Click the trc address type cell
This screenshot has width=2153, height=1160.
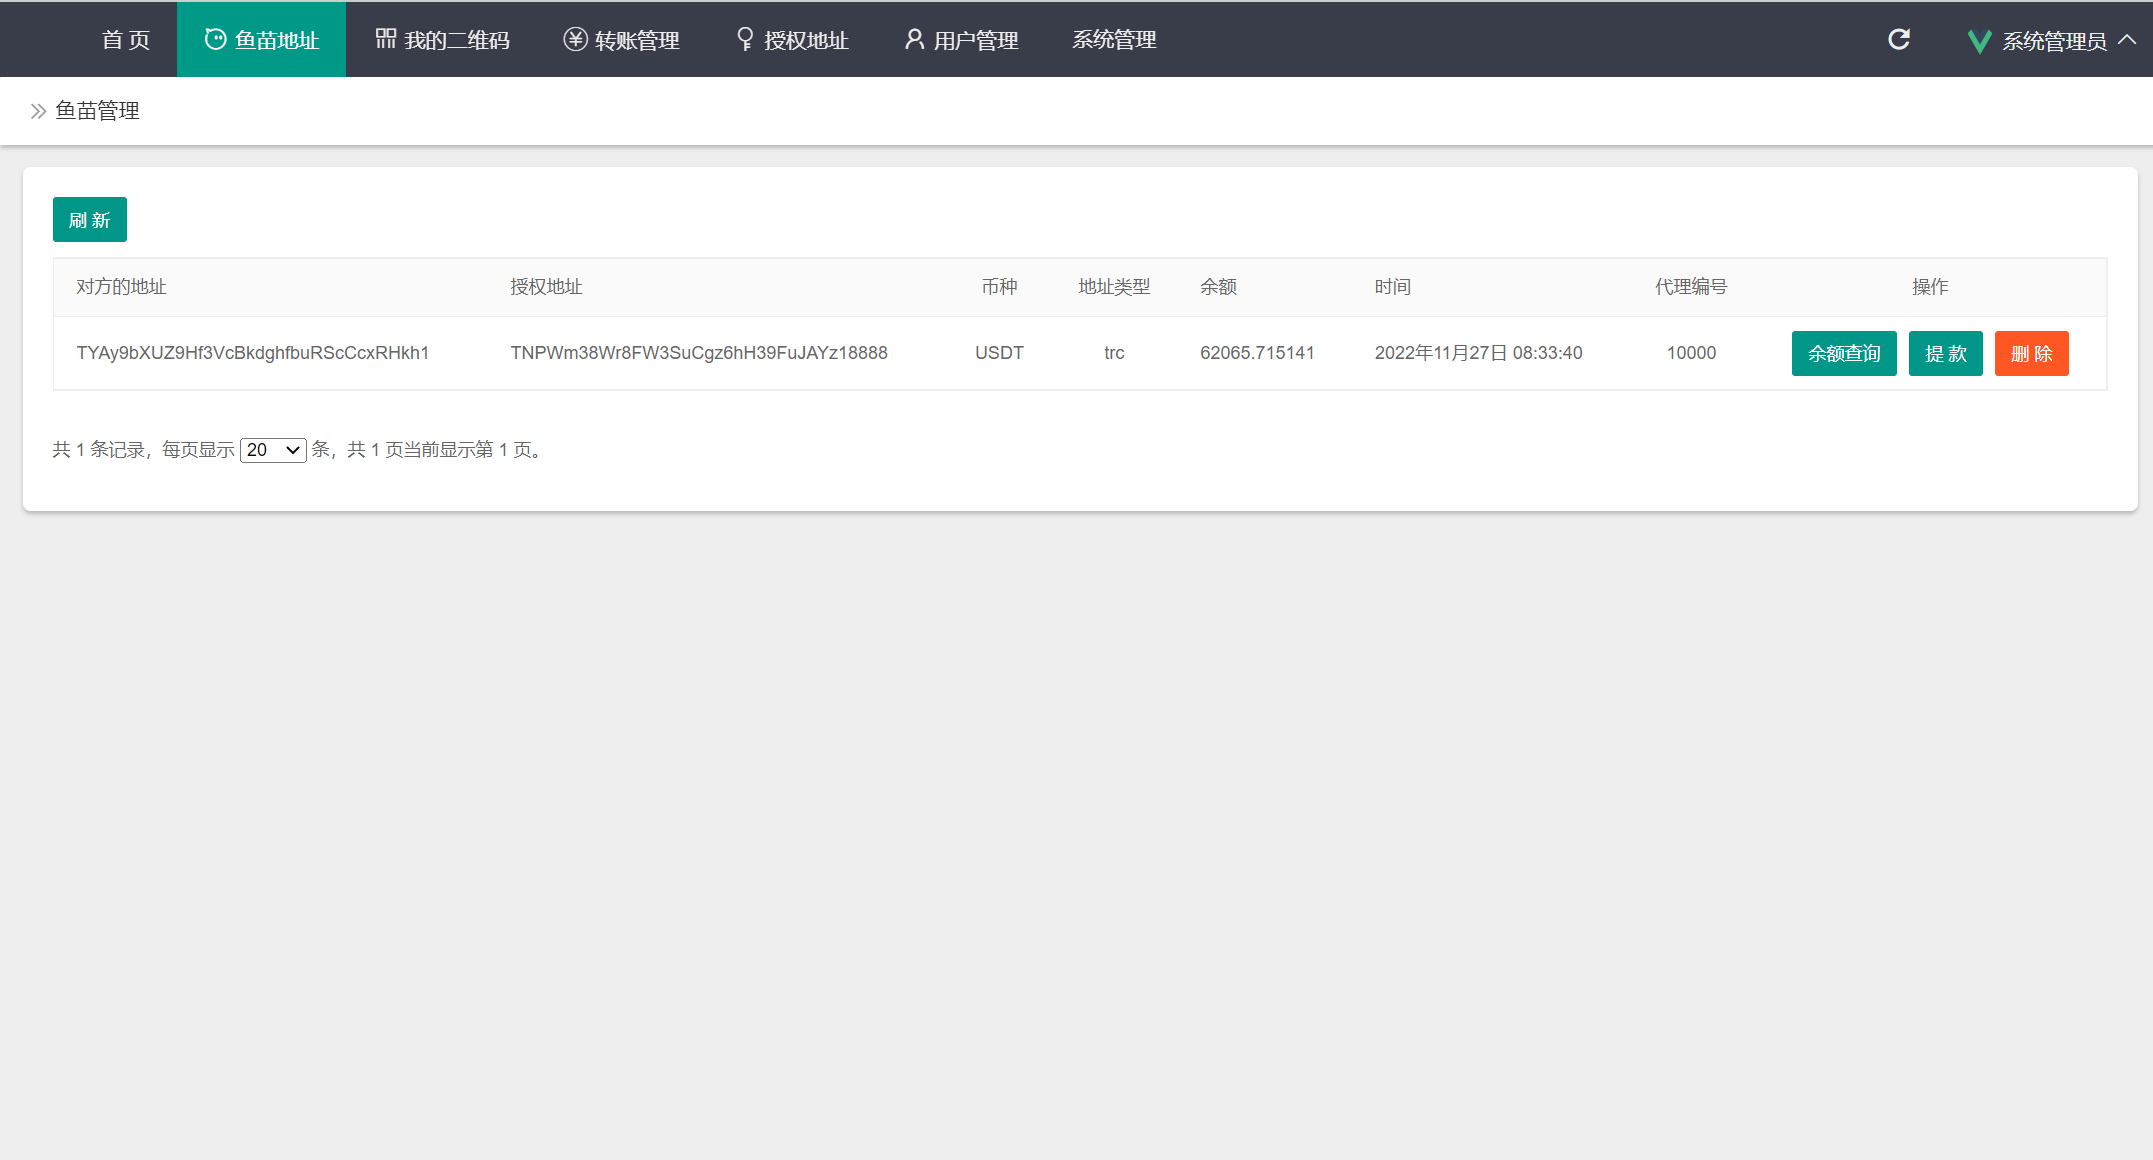click(x=1114, y=353)
